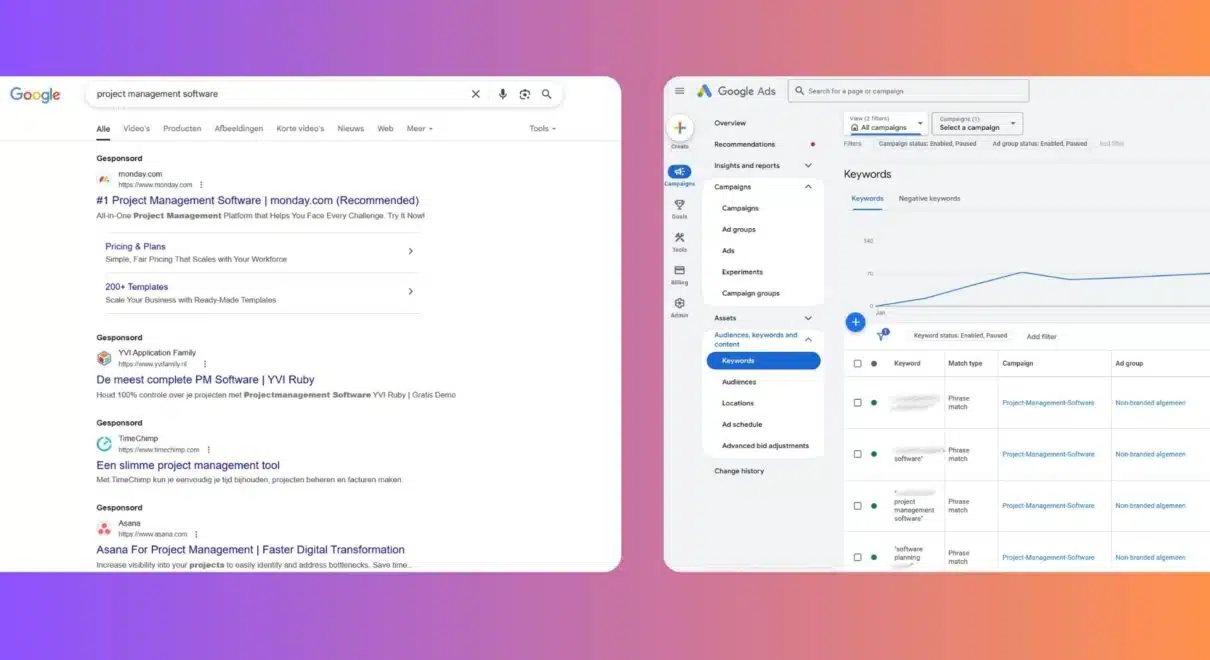
Task: Click the blue add keyword plus button
Action: pyautogui.click(x=855, y=322)
